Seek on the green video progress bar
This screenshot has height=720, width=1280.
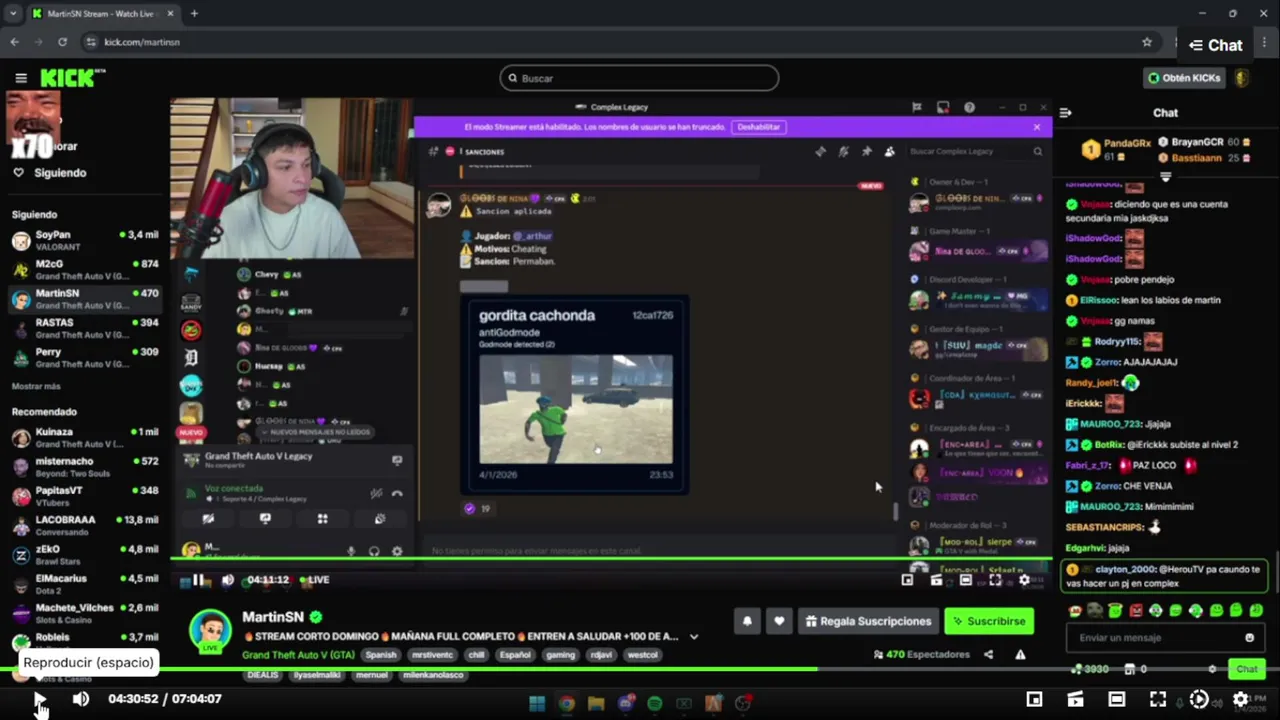point(640,669)
